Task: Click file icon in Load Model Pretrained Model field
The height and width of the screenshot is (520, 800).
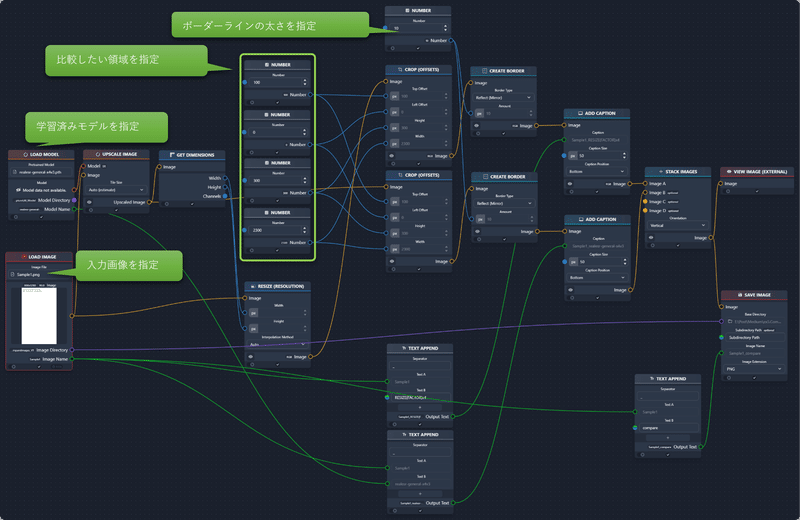Action: 14,172
